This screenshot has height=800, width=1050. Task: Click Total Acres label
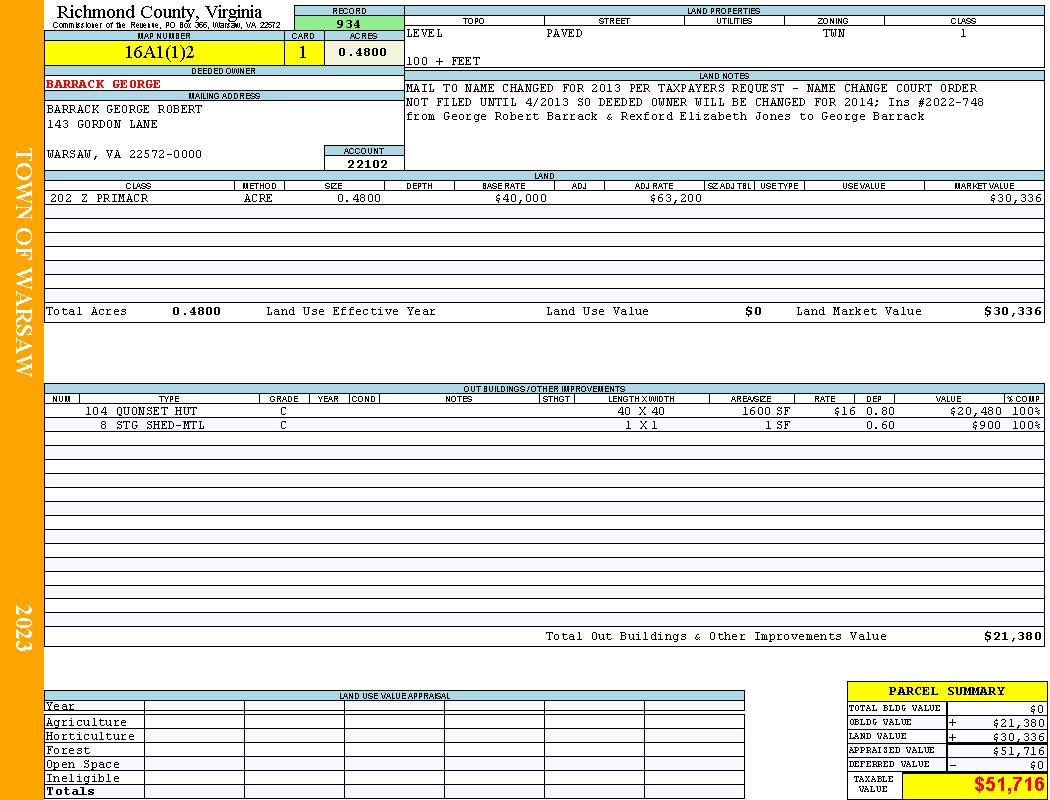pyautogui.click(x=86, y=311)
